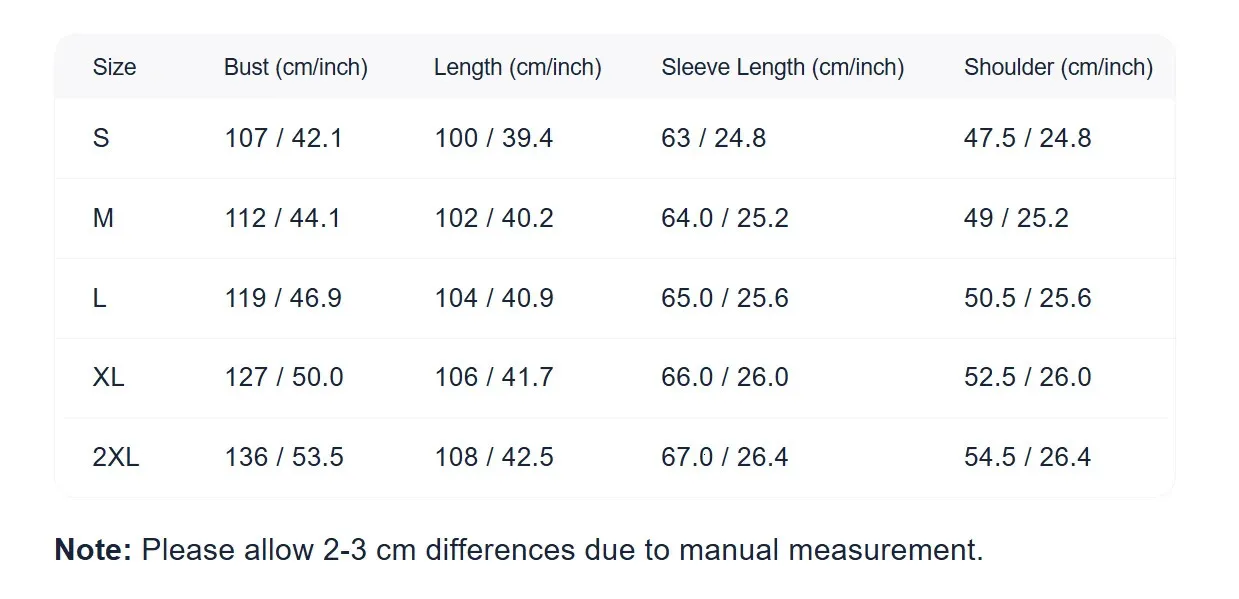Select the M size row label
The image size is (1239, 599).
point(103,218)
